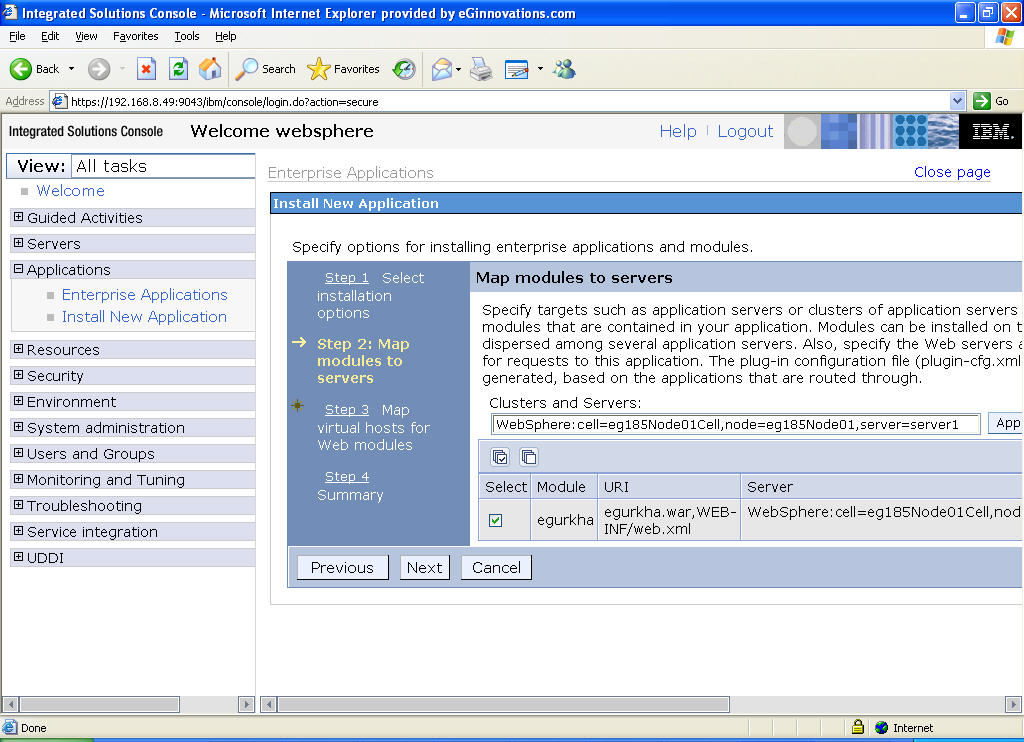Click the Internet zone globe icon

[882, 727]
